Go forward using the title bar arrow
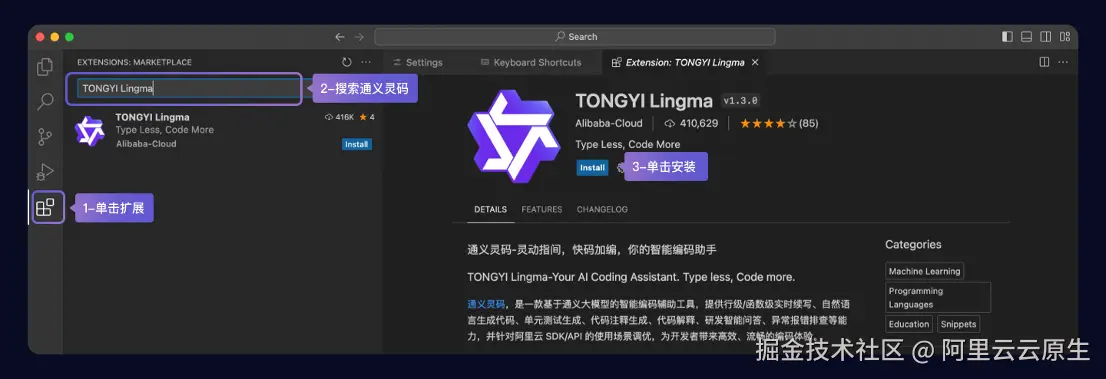Image resolution: width=1106 pixels, height=379 pixels. 359,37
